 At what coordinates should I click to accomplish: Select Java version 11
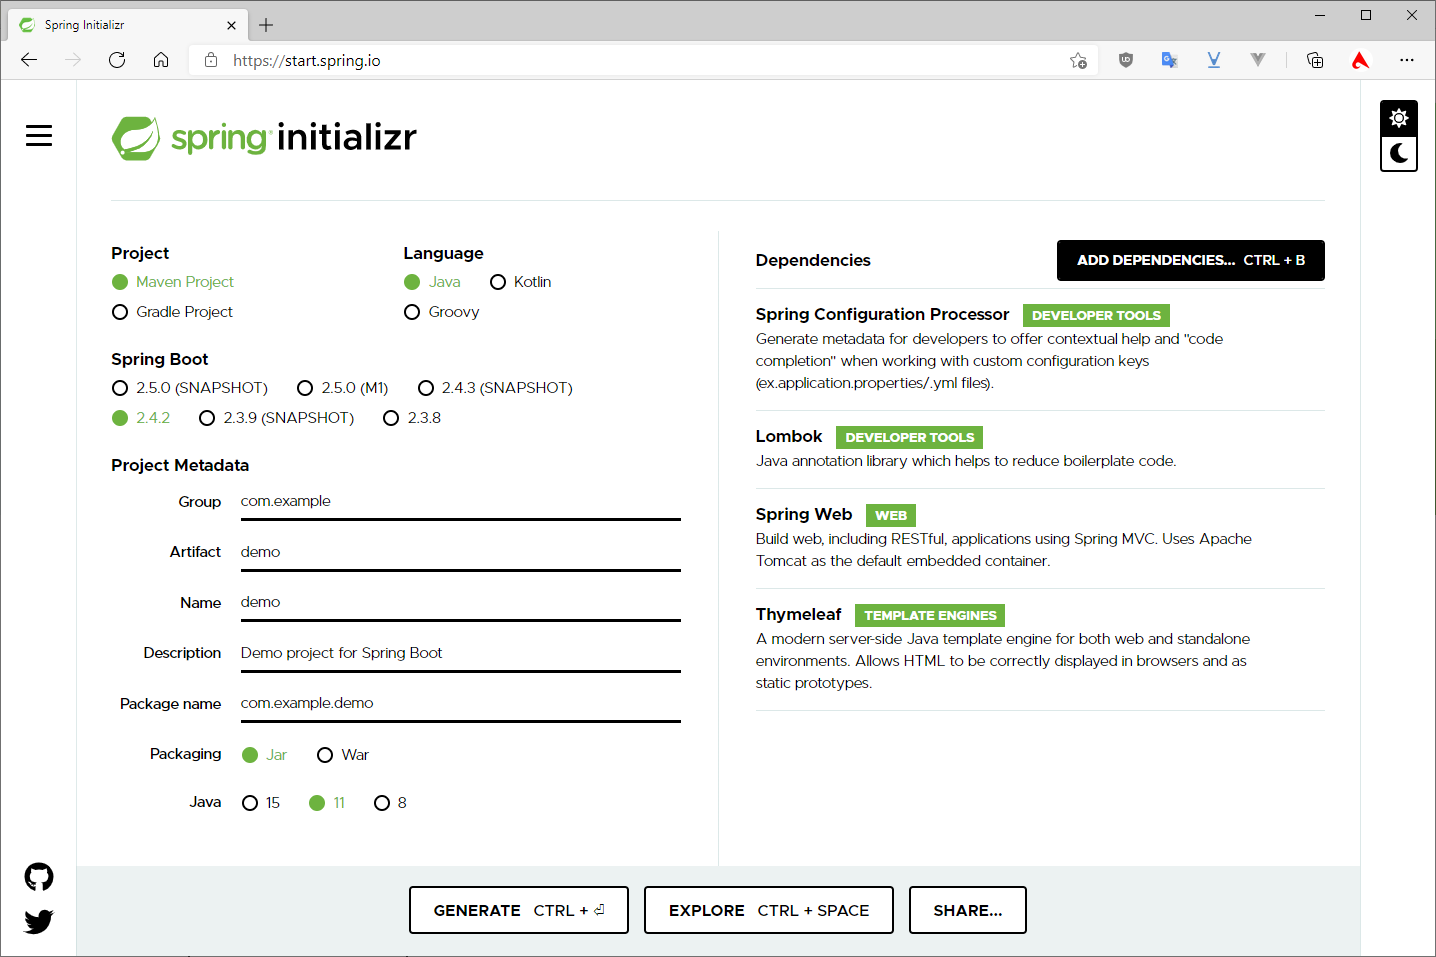(327, 803)
